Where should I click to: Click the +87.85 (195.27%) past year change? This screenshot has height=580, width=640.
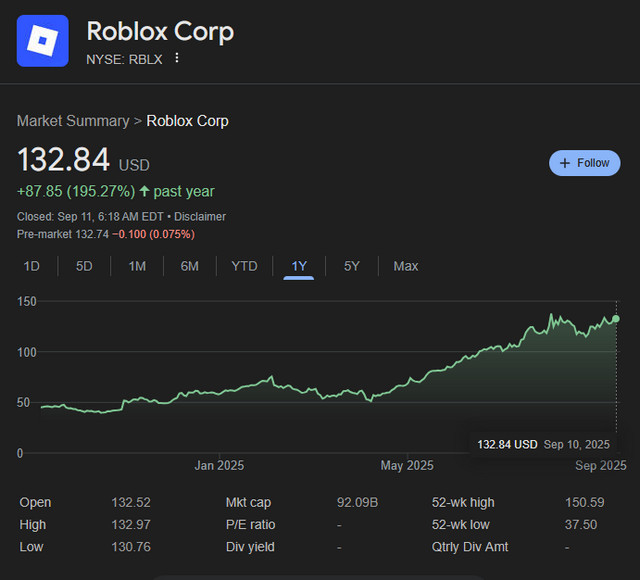point(116,191)
